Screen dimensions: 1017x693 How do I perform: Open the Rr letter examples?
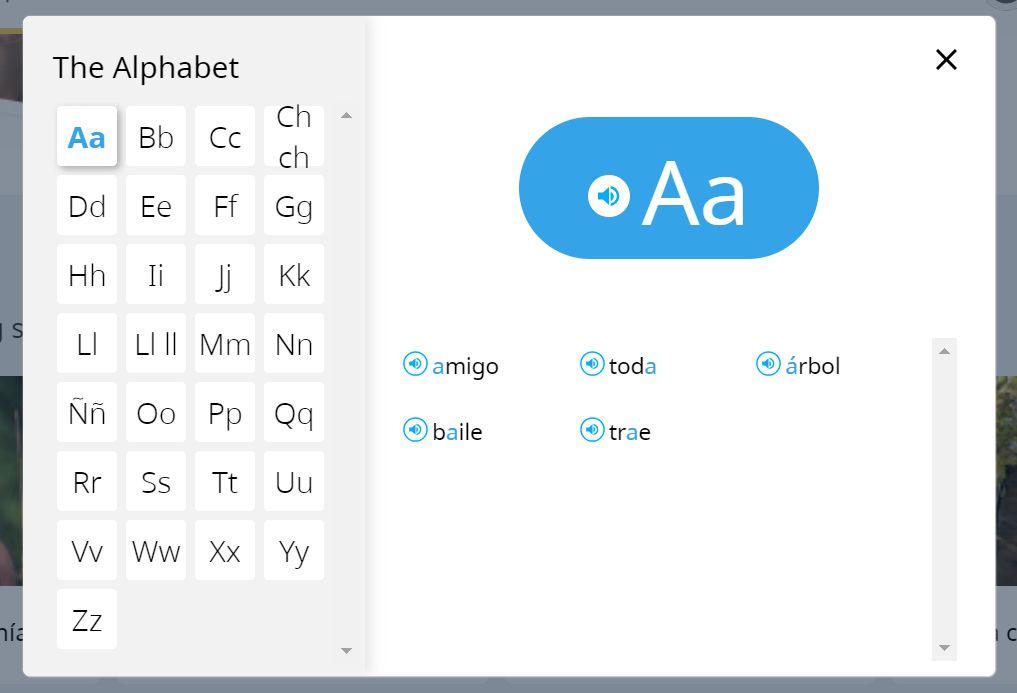(x=86, y=481)
